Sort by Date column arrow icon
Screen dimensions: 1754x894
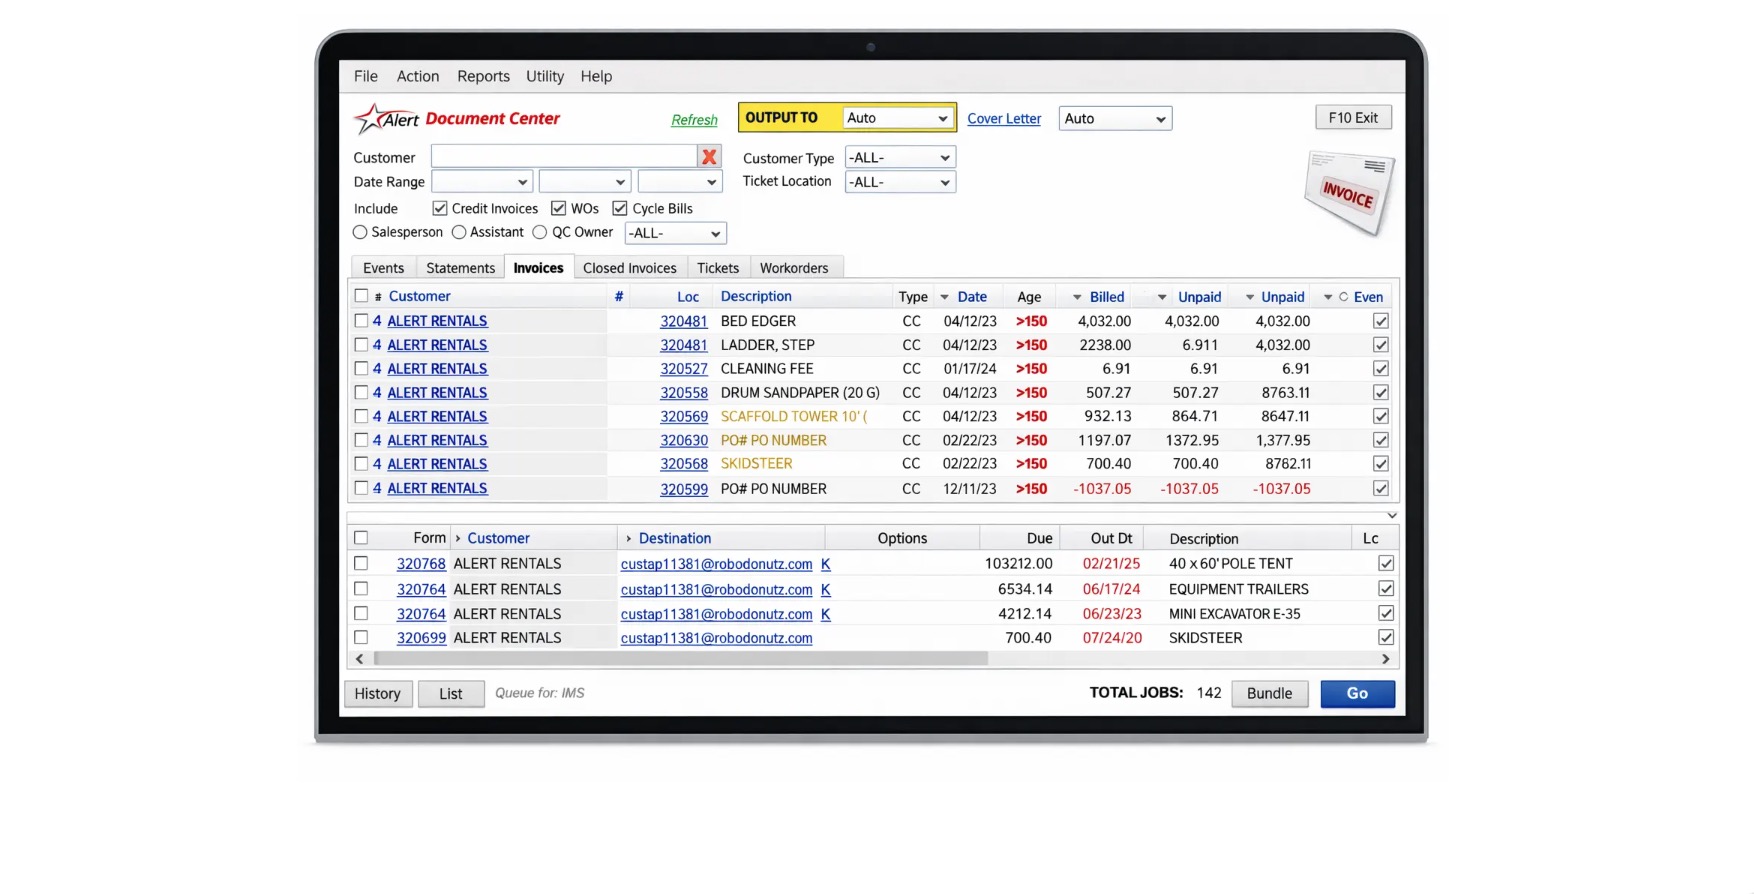944,297
